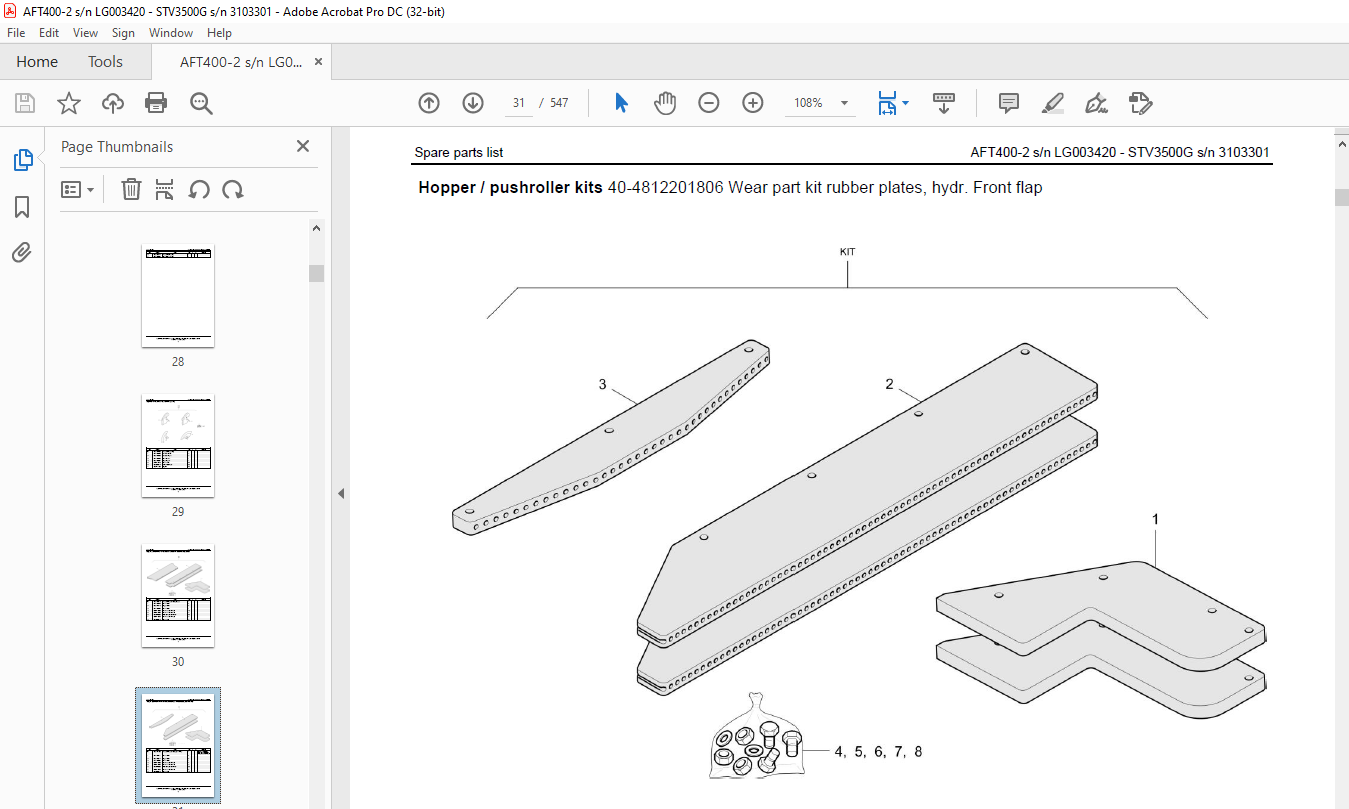The height and width of the screenshot is (809, 1349).
Task: Go to the previous page with the up arrow
Action: pos(429,103)
